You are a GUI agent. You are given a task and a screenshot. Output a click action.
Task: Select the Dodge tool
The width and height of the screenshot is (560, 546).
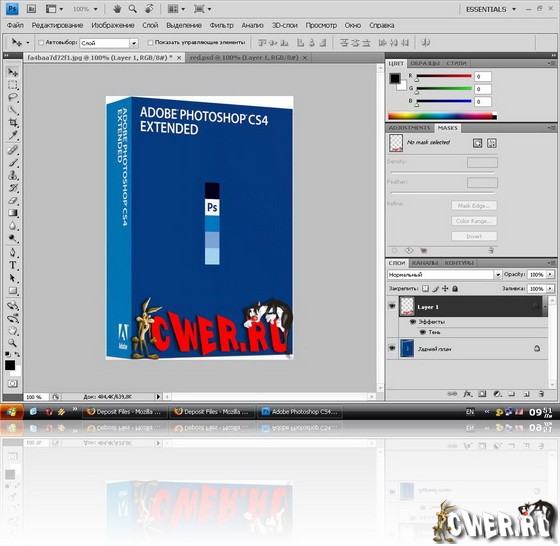tap(12, 238)
